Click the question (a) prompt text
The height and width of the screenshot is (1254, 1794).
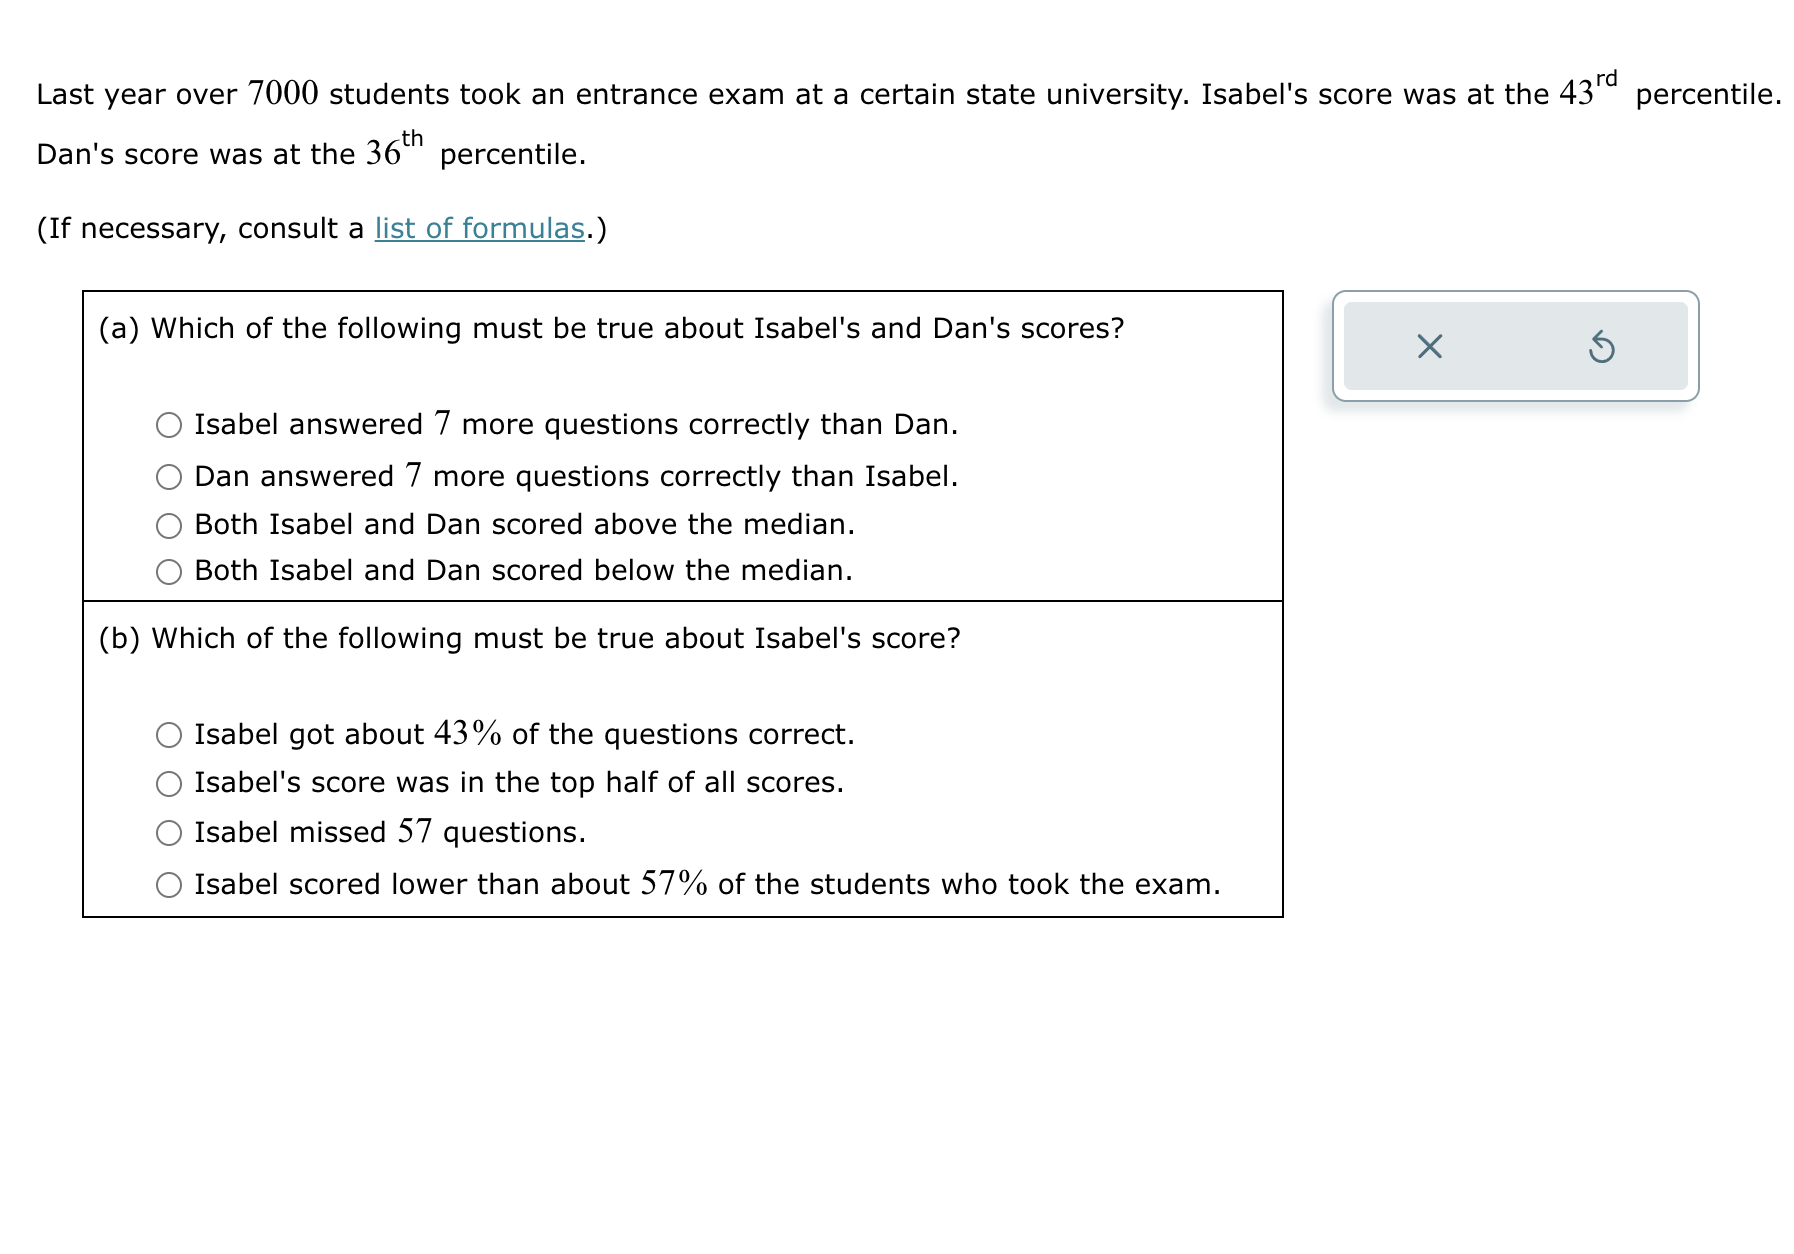click(611, 329)
